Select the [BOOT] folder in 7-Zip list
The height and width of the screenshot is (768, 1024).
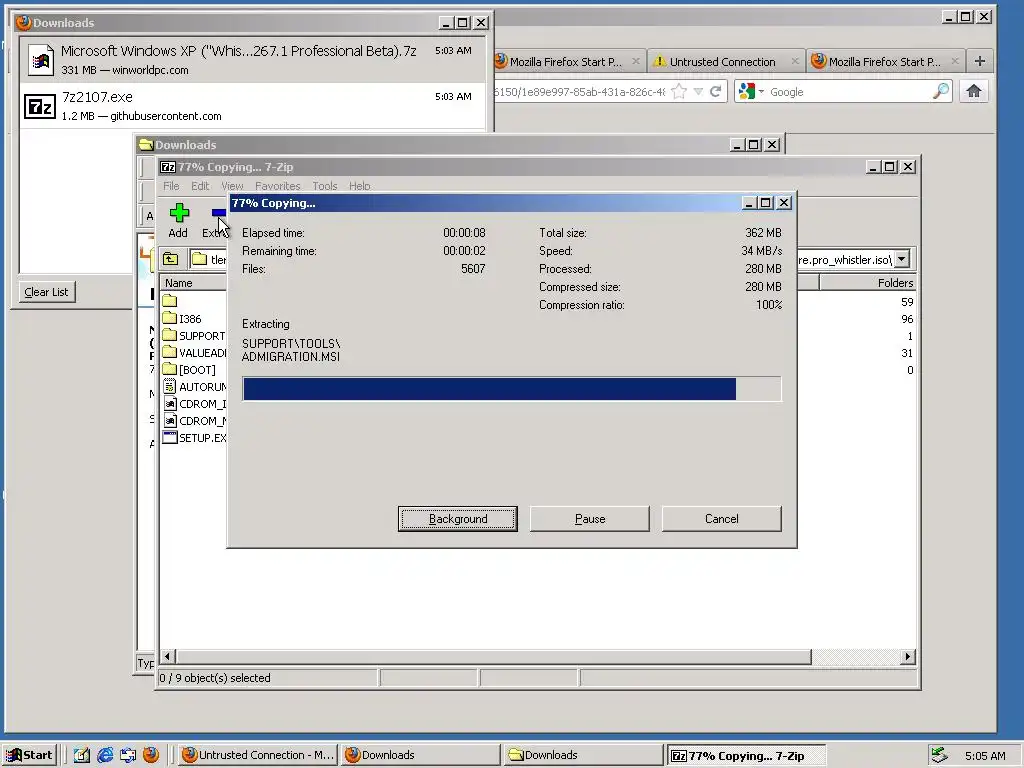[x=189, y=370]
